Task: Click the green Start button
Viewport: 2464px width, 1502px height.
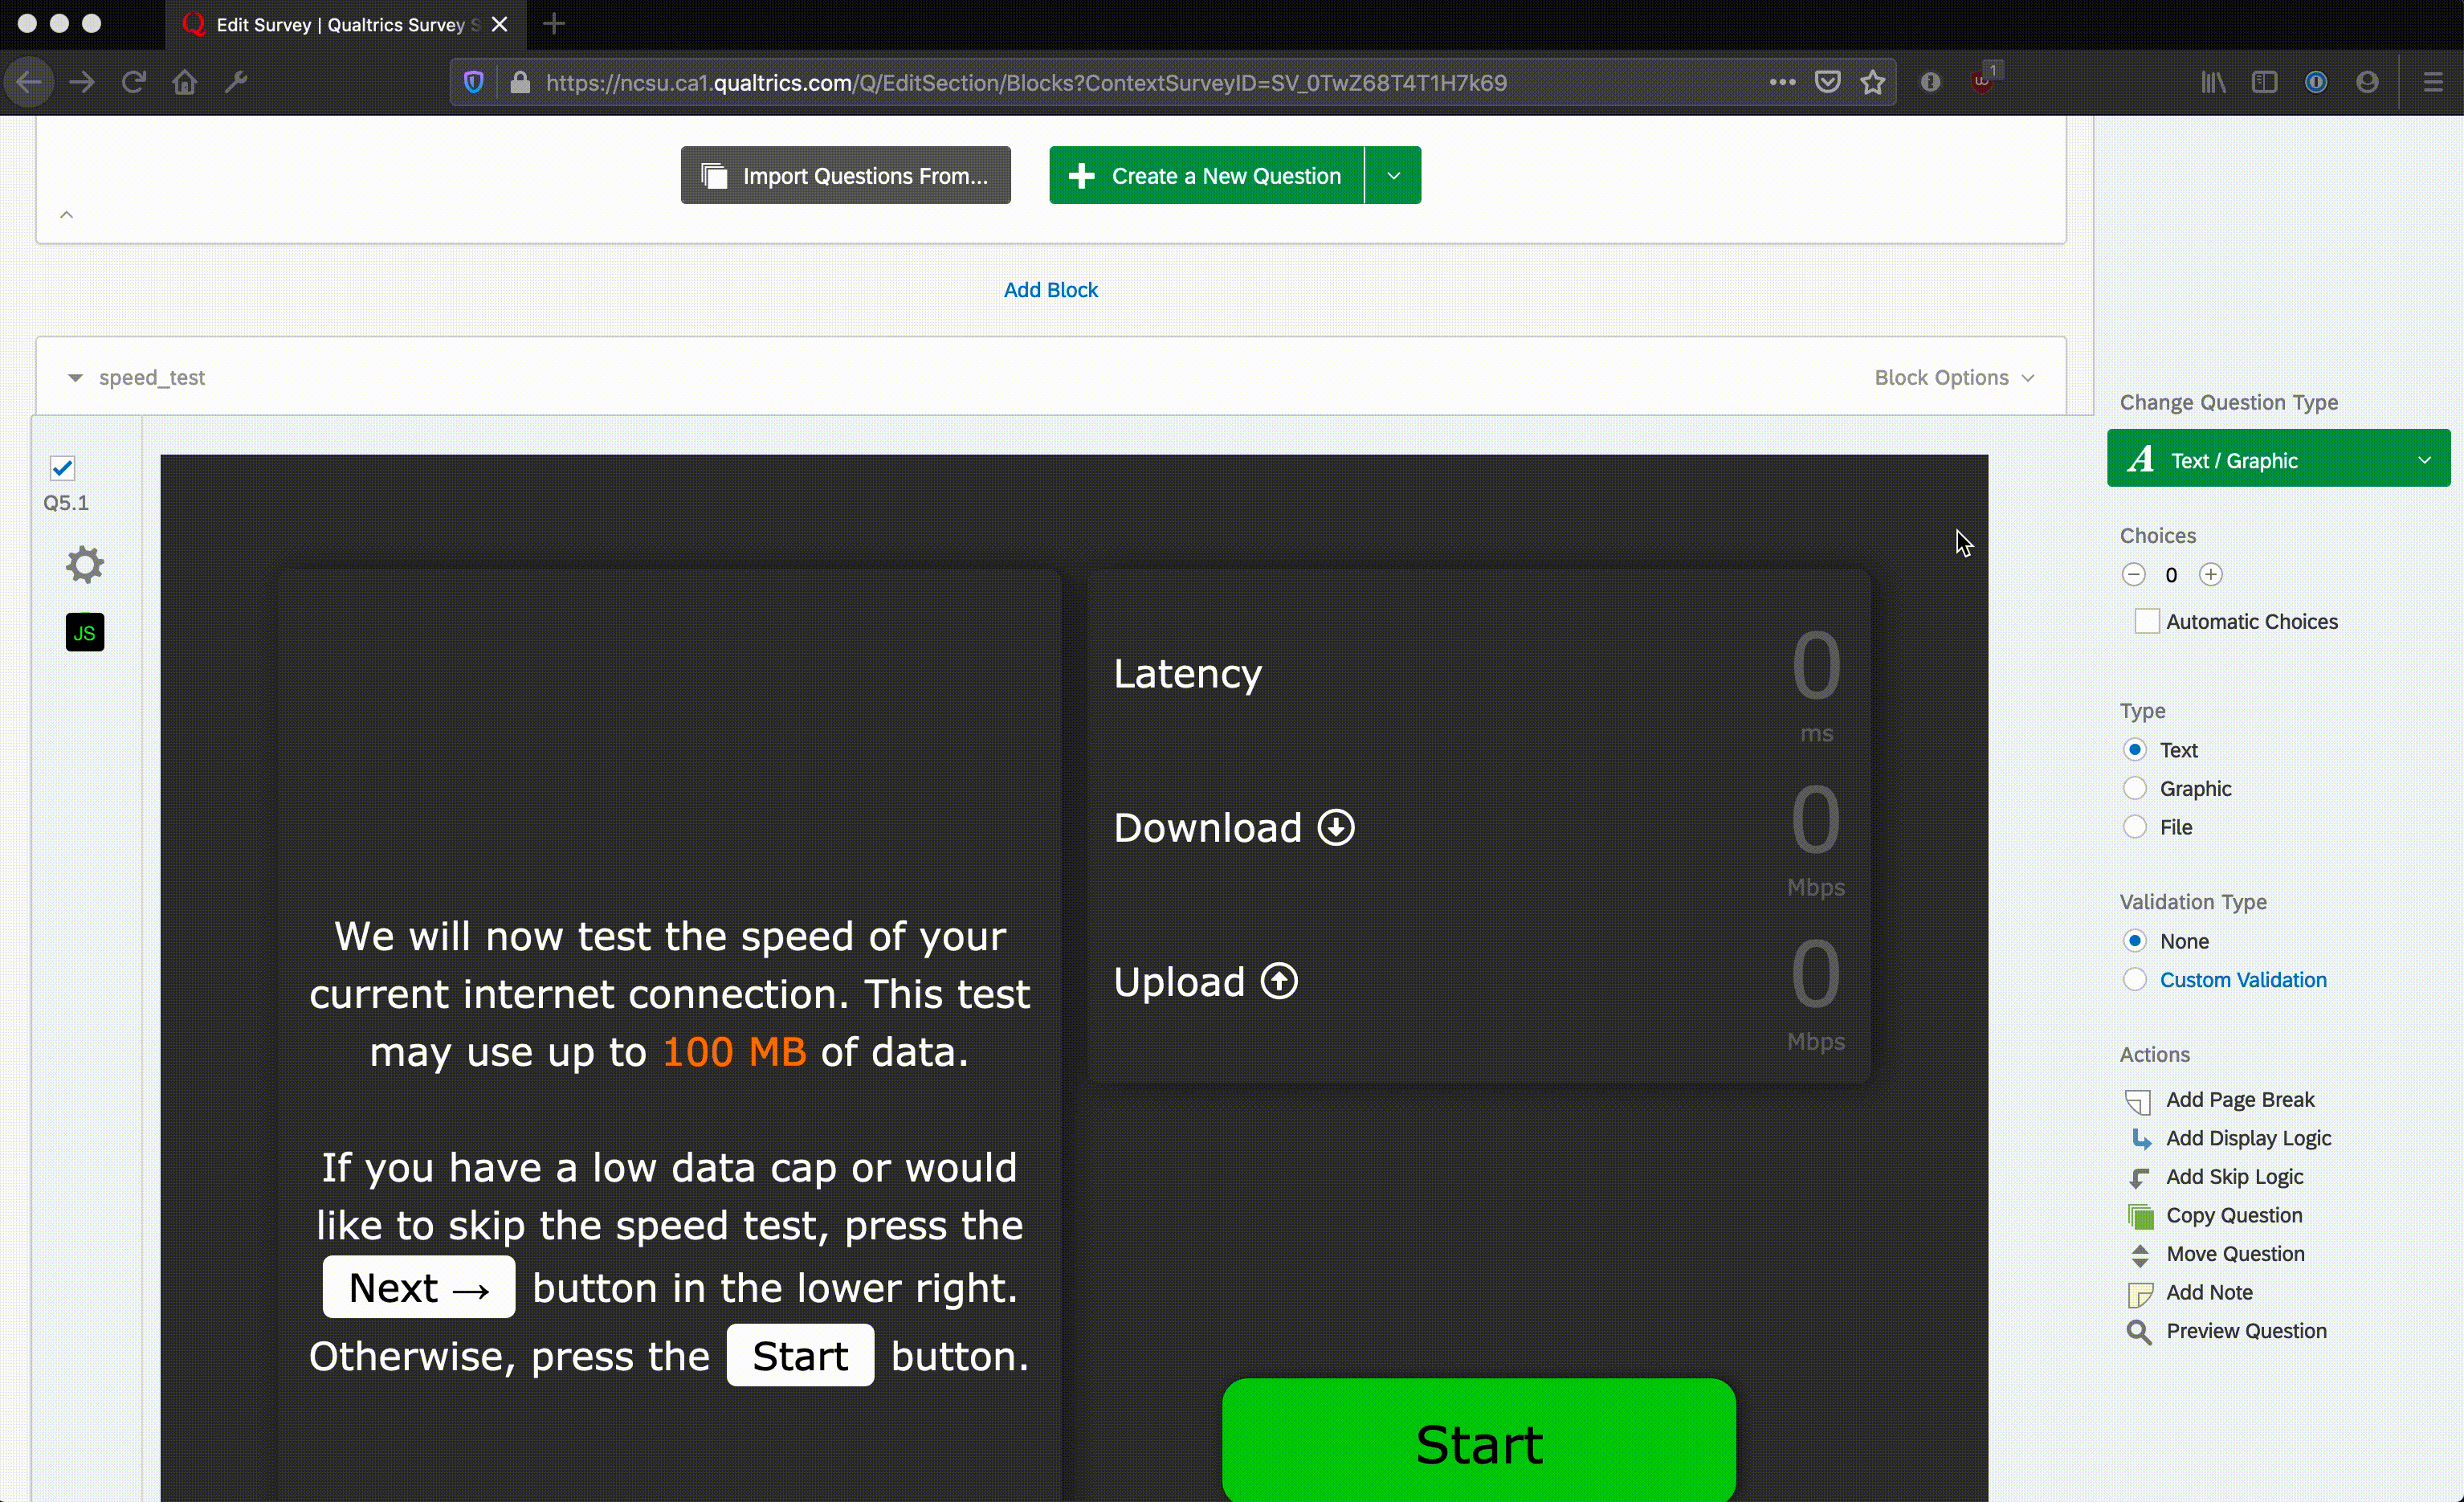Action: [1478, 1440]
